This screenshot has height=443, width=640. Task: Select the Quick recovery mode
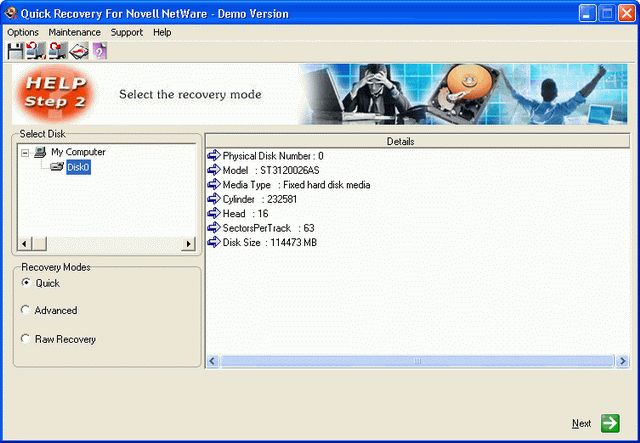(x=26, y=283)
